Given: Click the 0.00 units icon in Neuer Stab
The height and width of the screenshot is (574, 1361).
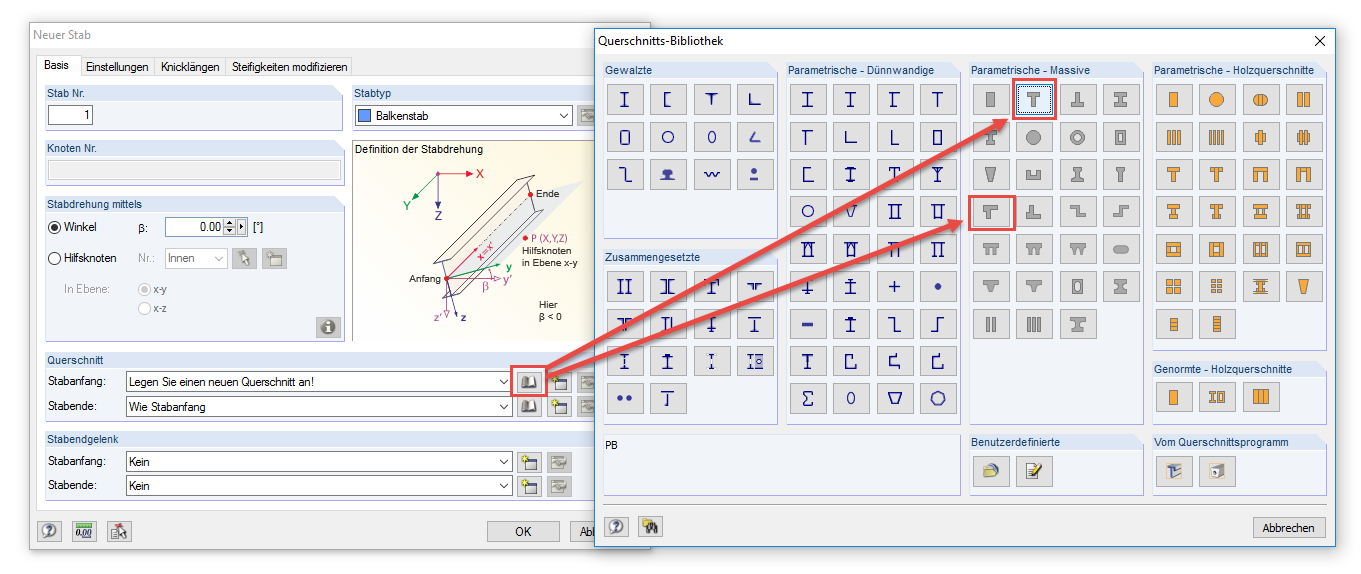Looking at the screenshot, I should pyautogui.click(x=84, y=531).
